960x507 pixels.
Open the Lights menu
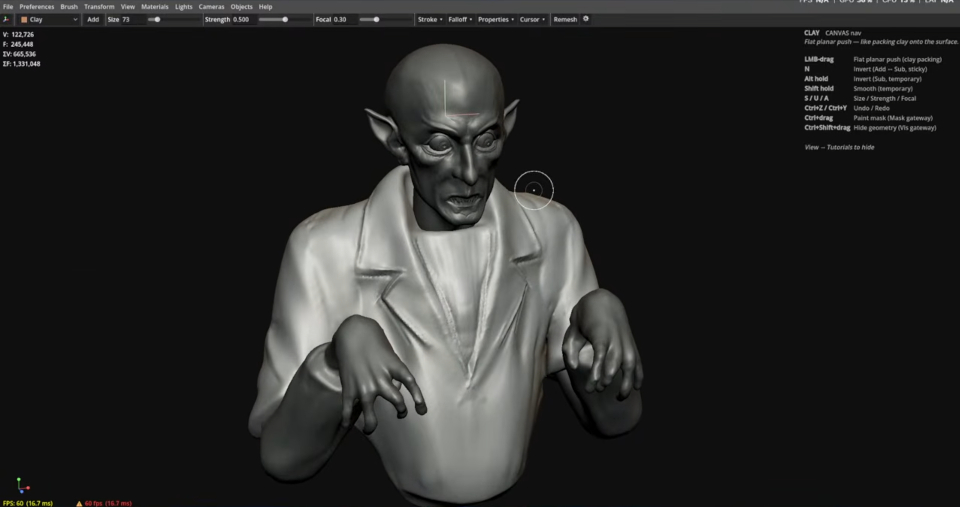184,7
